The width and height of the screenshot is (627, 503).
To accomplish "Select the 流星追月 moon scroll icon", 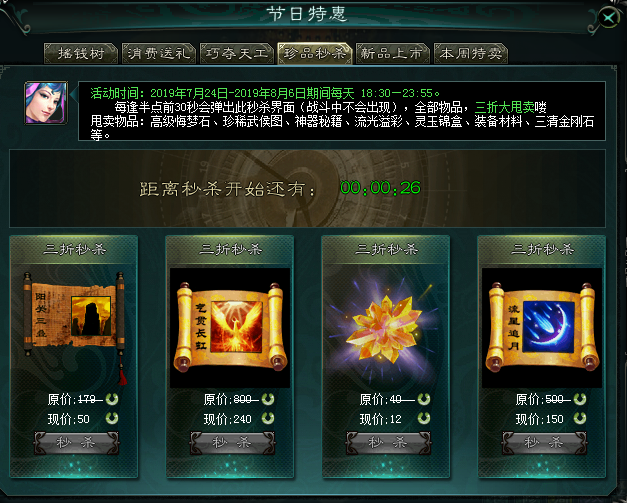I will tap(542, 328).
